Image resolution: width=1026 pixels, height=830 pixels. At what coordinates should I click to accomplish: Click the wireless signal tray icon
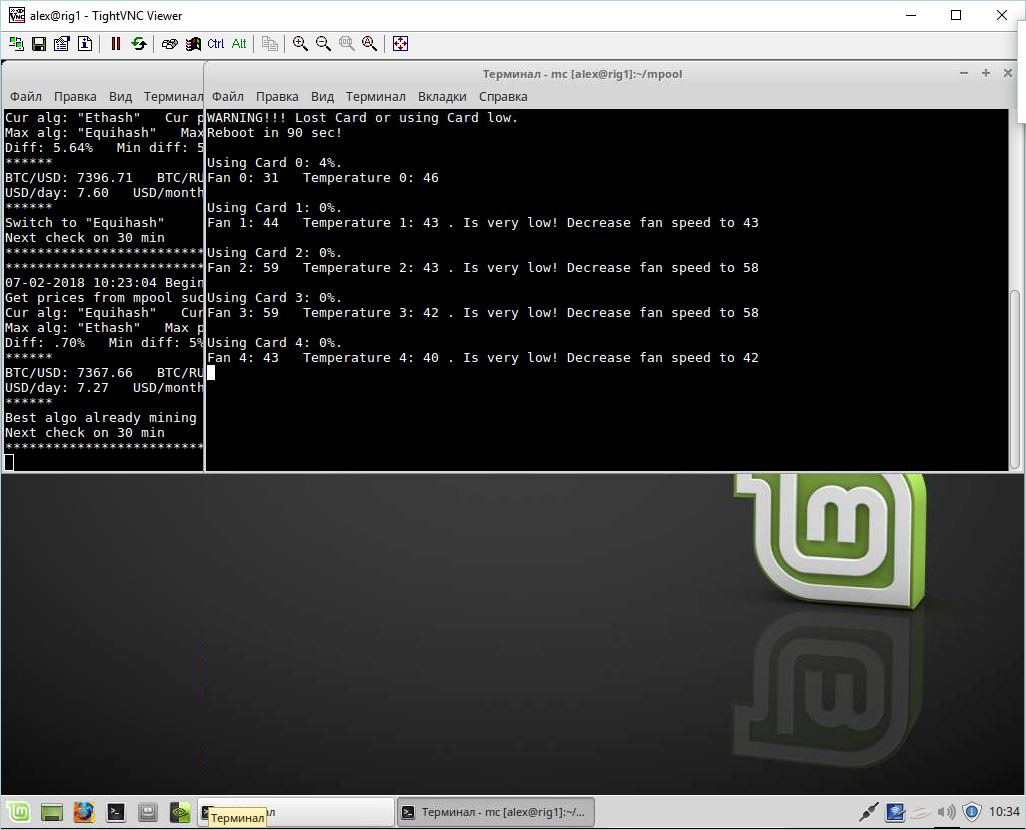[921, 812]
